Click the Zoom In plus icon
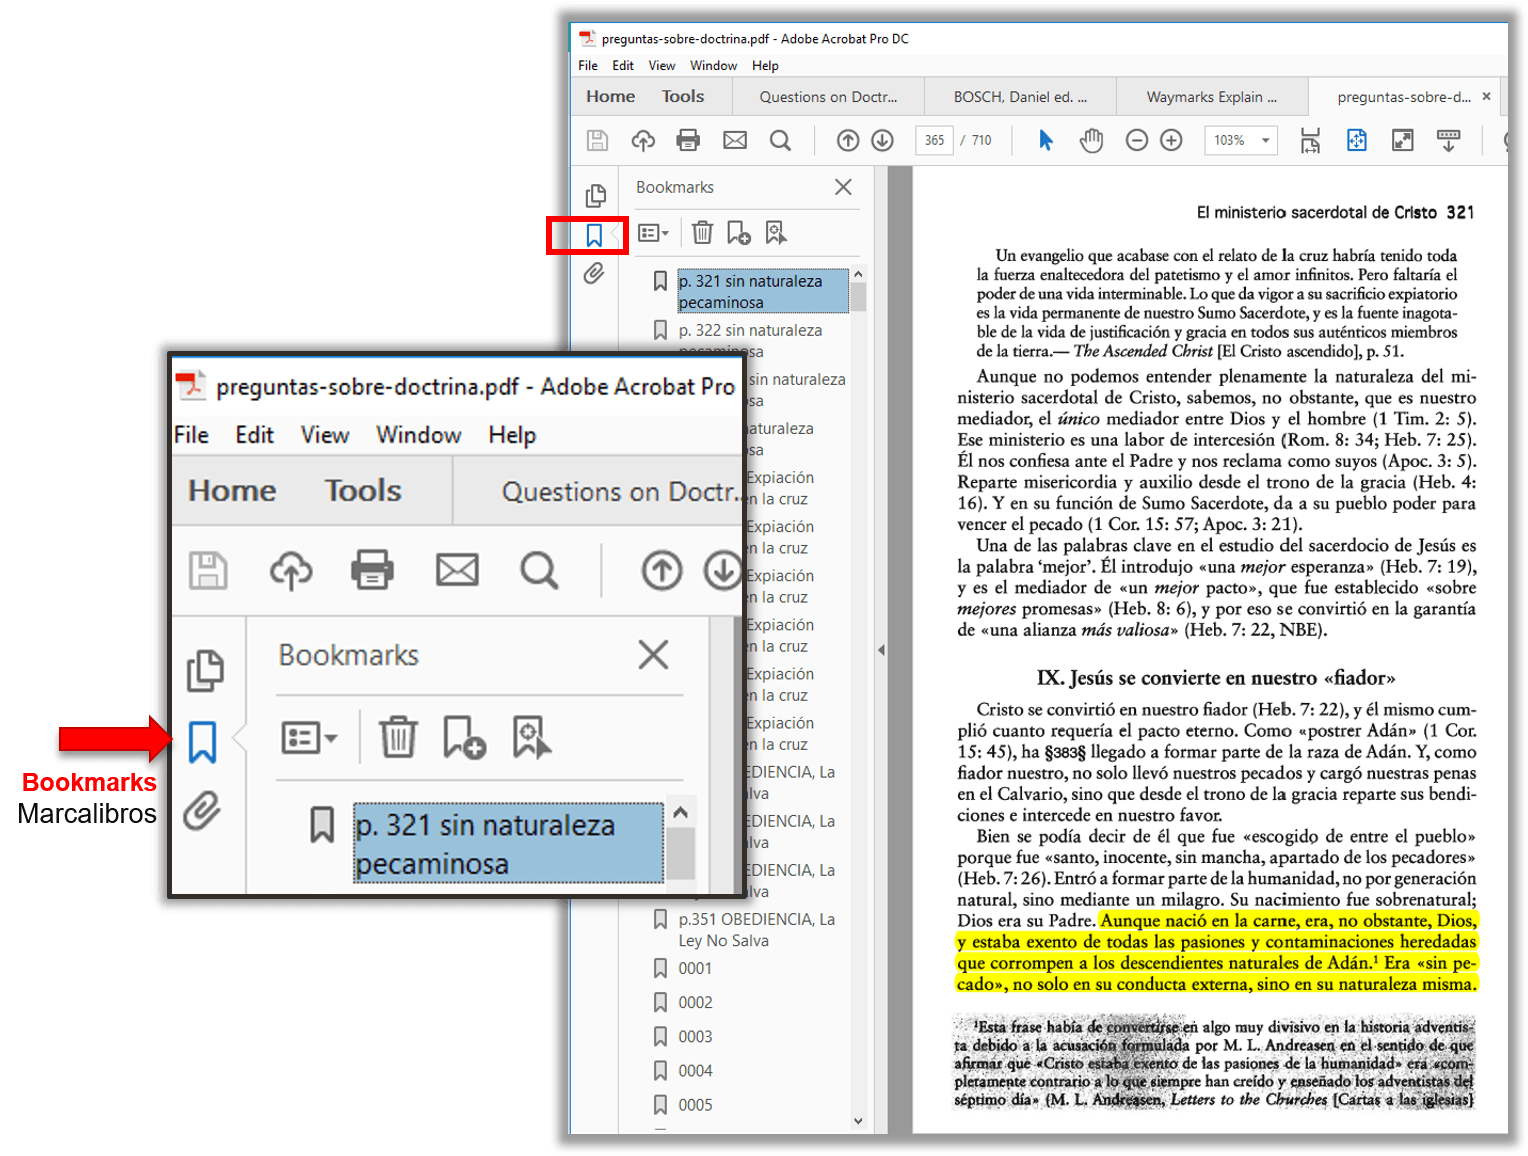This screenshot has width=1528, height=1156. click(1171, 140)
